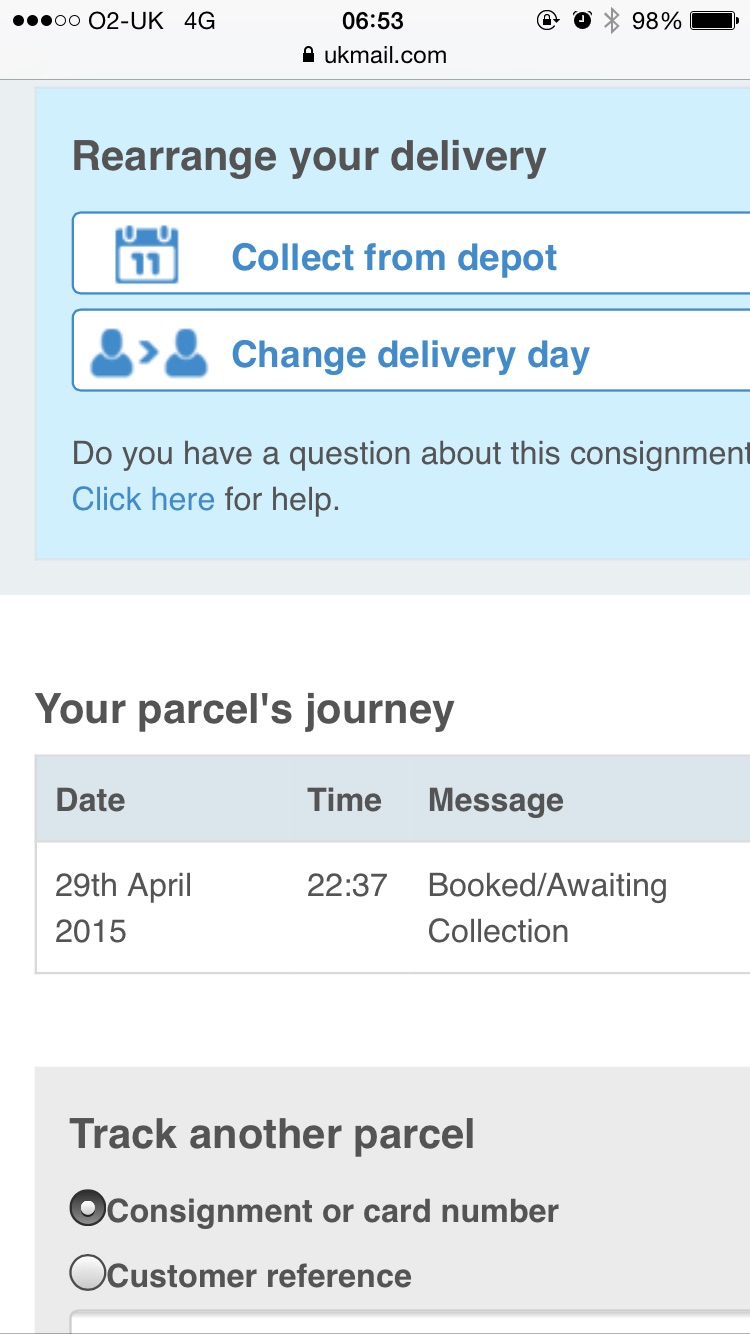
Task: Tap the two-person change delivery icon
Action: [x=149, y=353]
